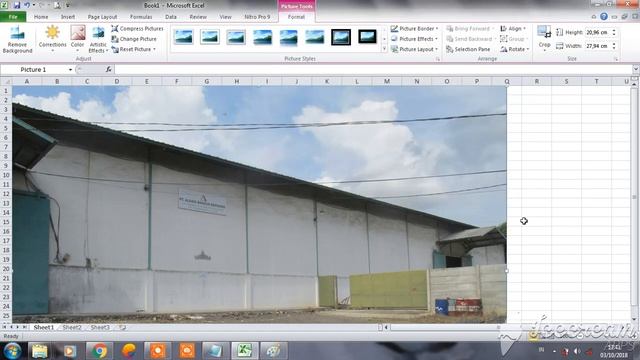Click the Select All corner button

click(x=6, y=81)
